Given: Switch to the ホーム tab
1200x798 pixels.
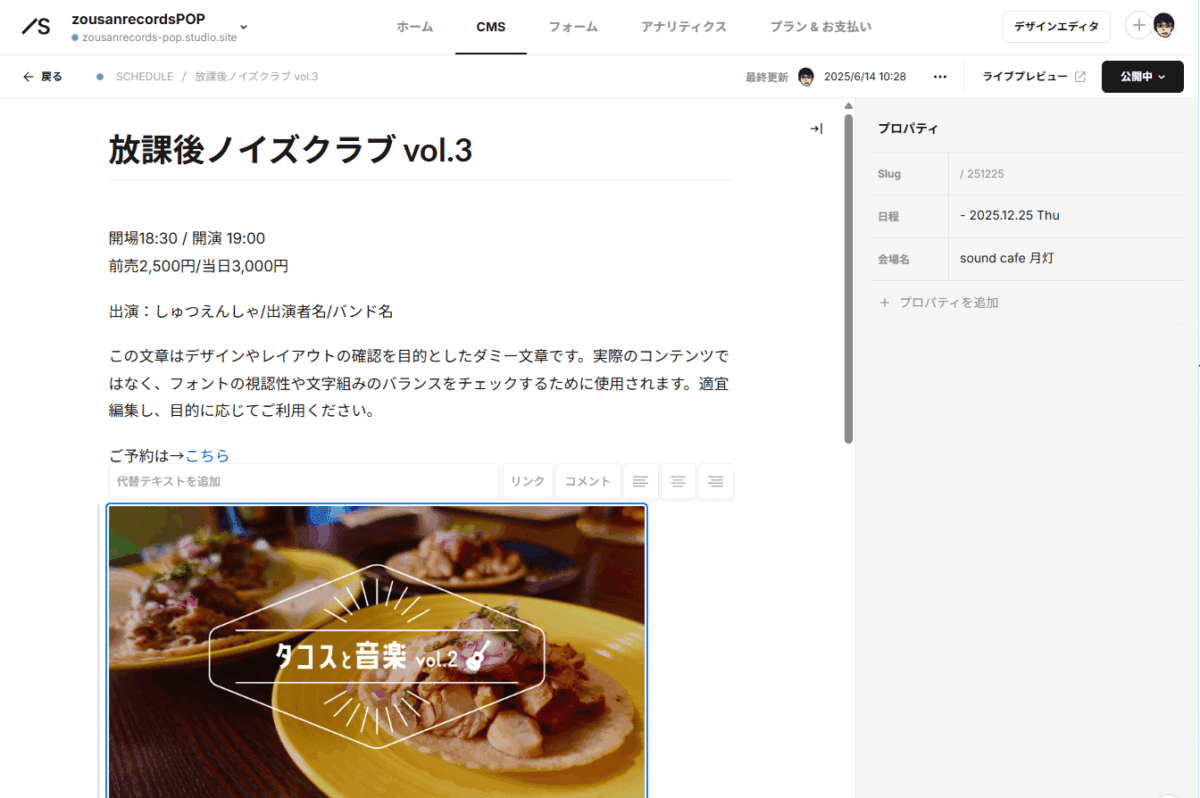Looking at the screenshot, I should click(415, 27).
